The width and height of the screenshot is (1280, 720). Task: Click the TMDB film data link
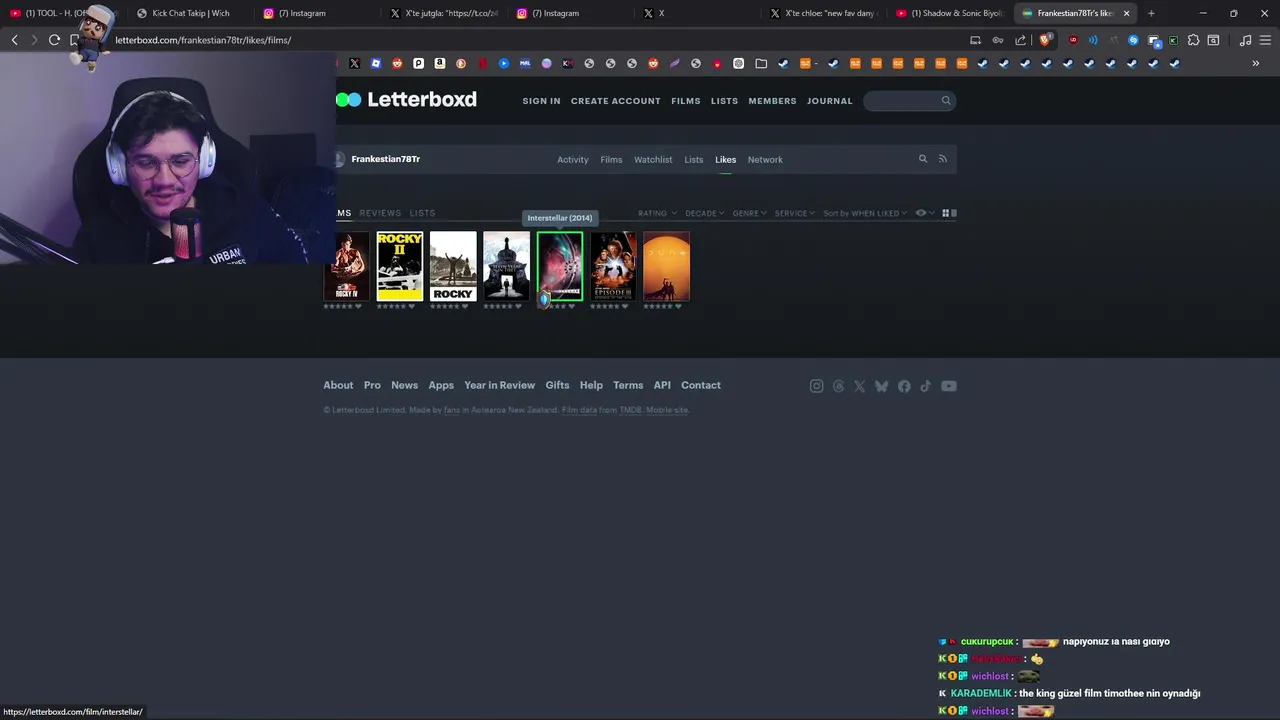coord(630,410)
